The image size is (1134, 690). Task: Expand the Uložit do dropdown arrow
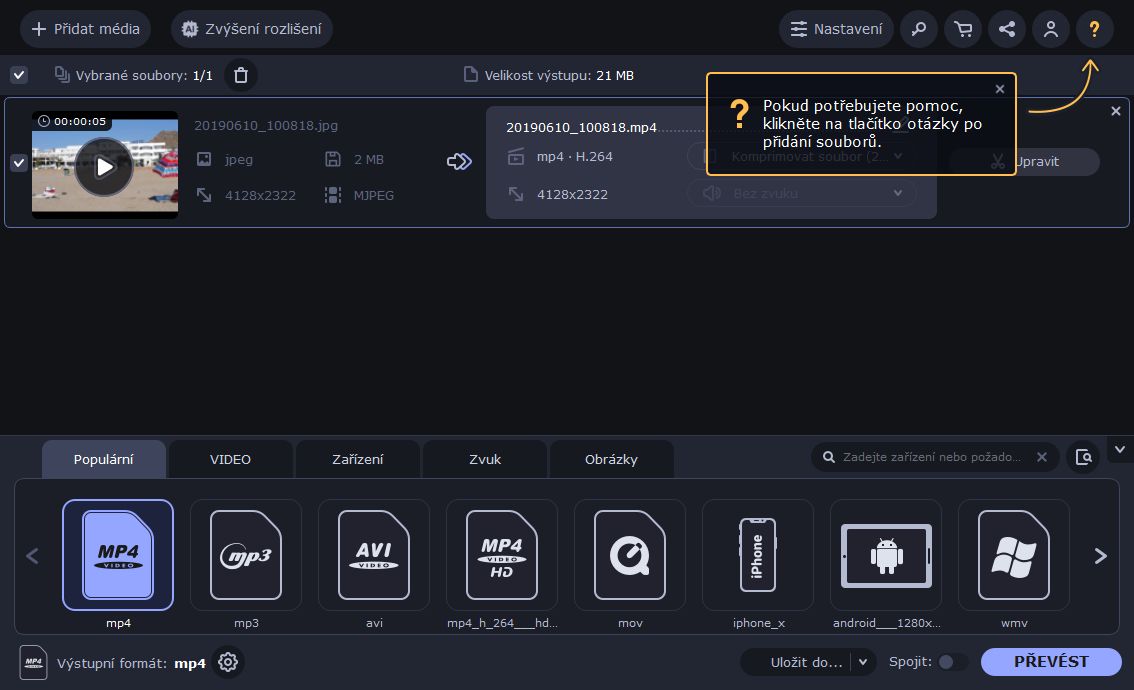(863, 662)
